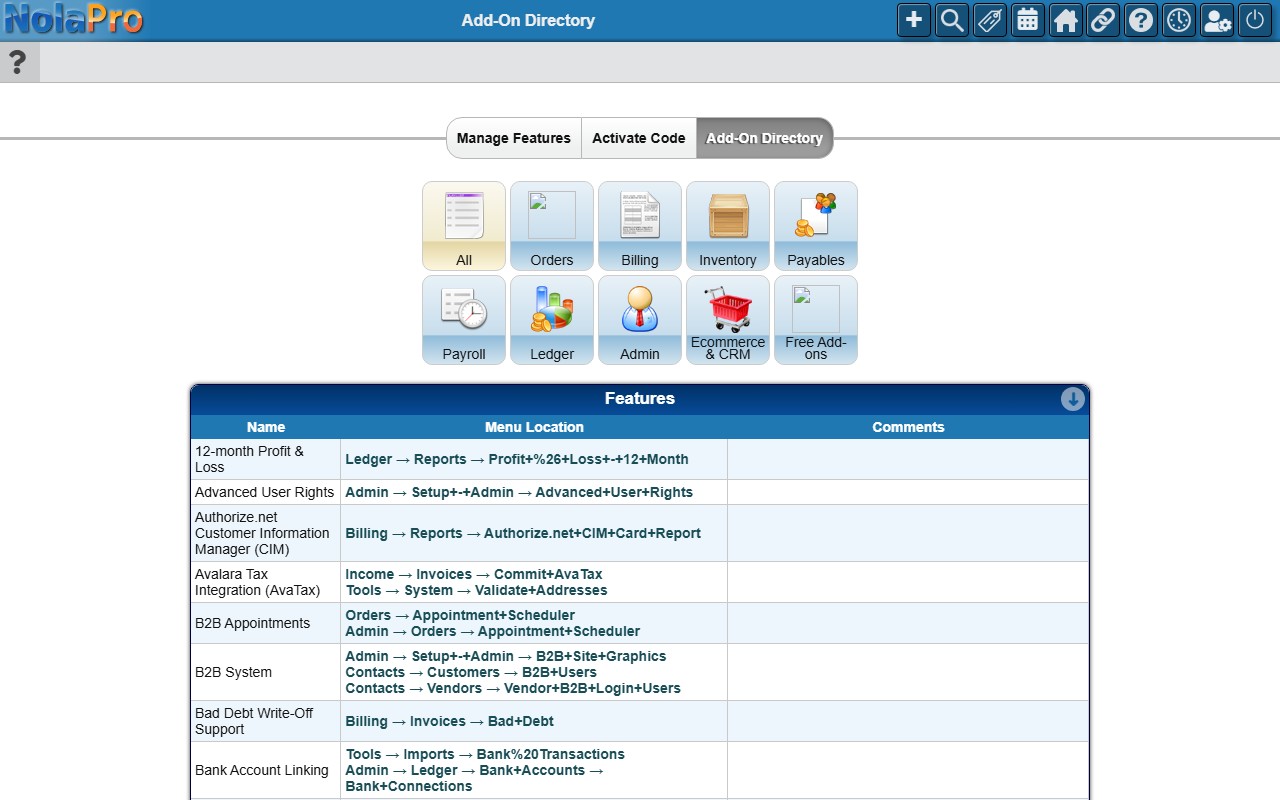This screenshot has height=800, width=1280.
Task: Select the Orders category tile
Action: (552, 226)
